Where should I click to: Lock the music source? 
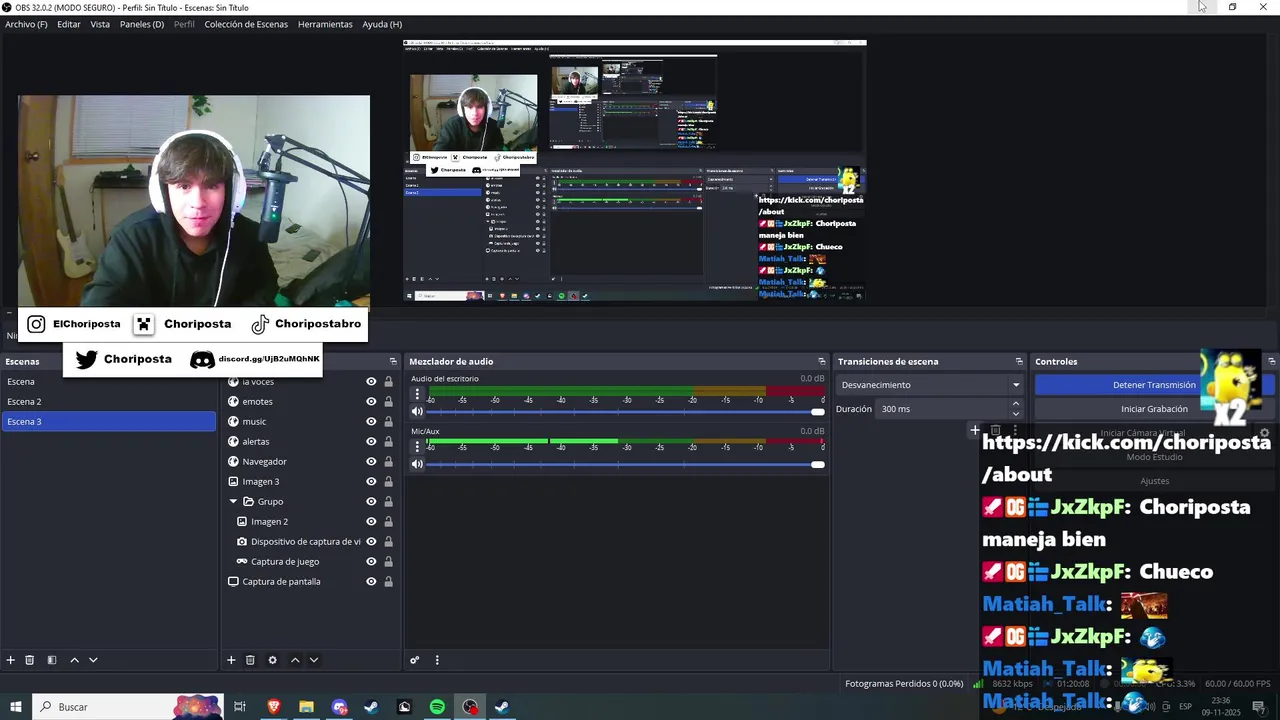pyautogui.click(x=388, y=421)
